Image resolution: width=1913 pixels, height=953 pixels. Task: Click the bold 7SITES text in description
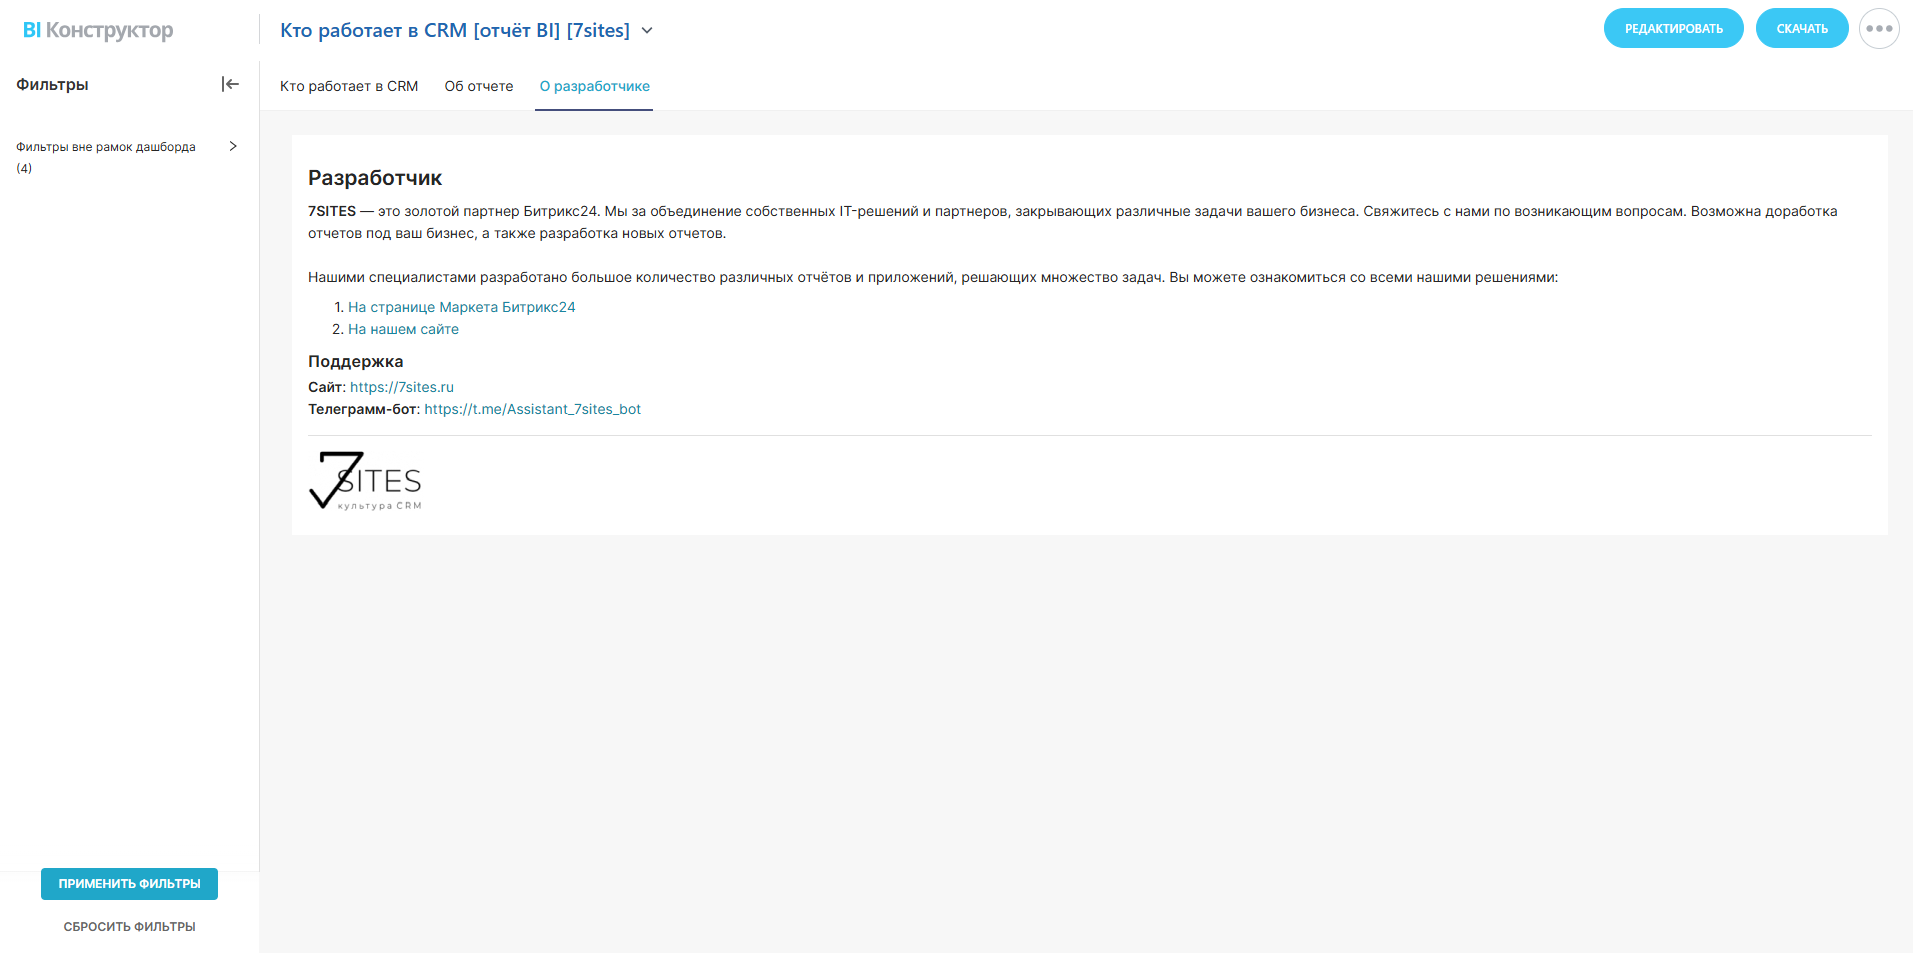click(x=332, y=211)
